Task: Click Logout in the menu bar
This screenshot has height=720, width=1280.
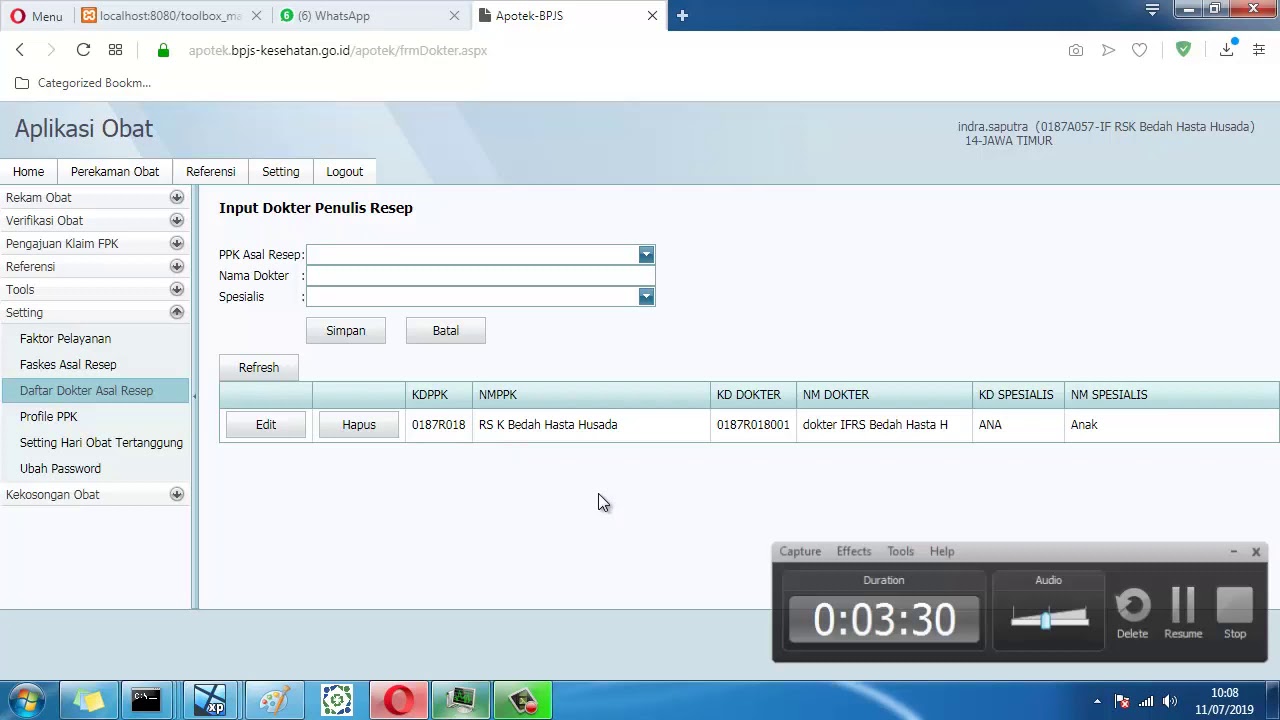Action: click(x=344, y=172)
